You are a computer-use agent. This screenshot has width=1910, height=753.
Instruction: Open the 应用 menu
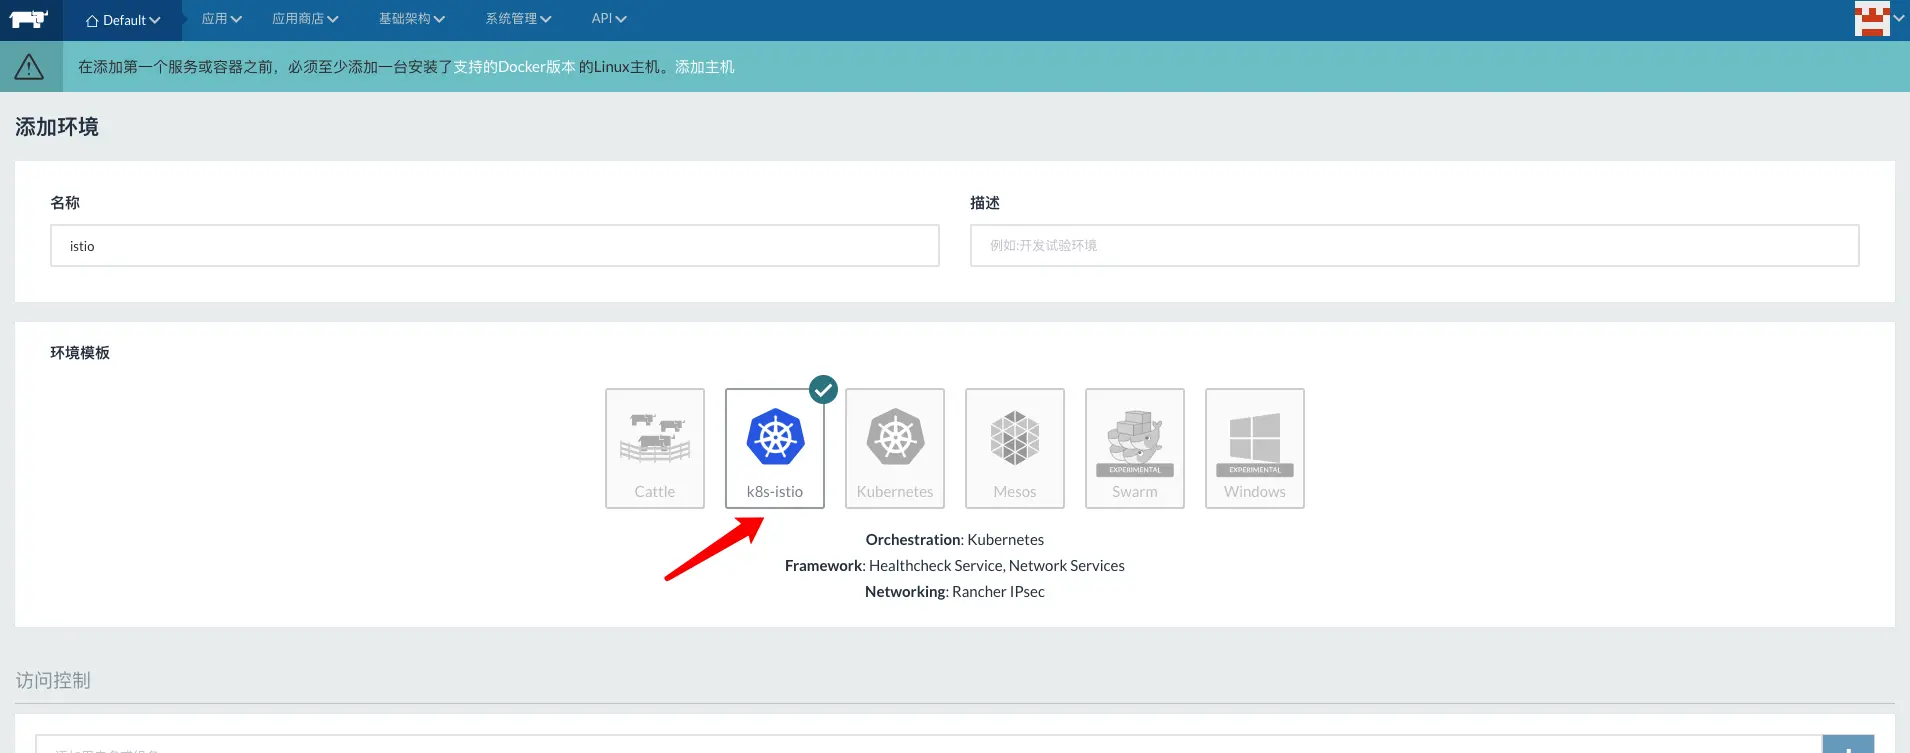[222, 19]
